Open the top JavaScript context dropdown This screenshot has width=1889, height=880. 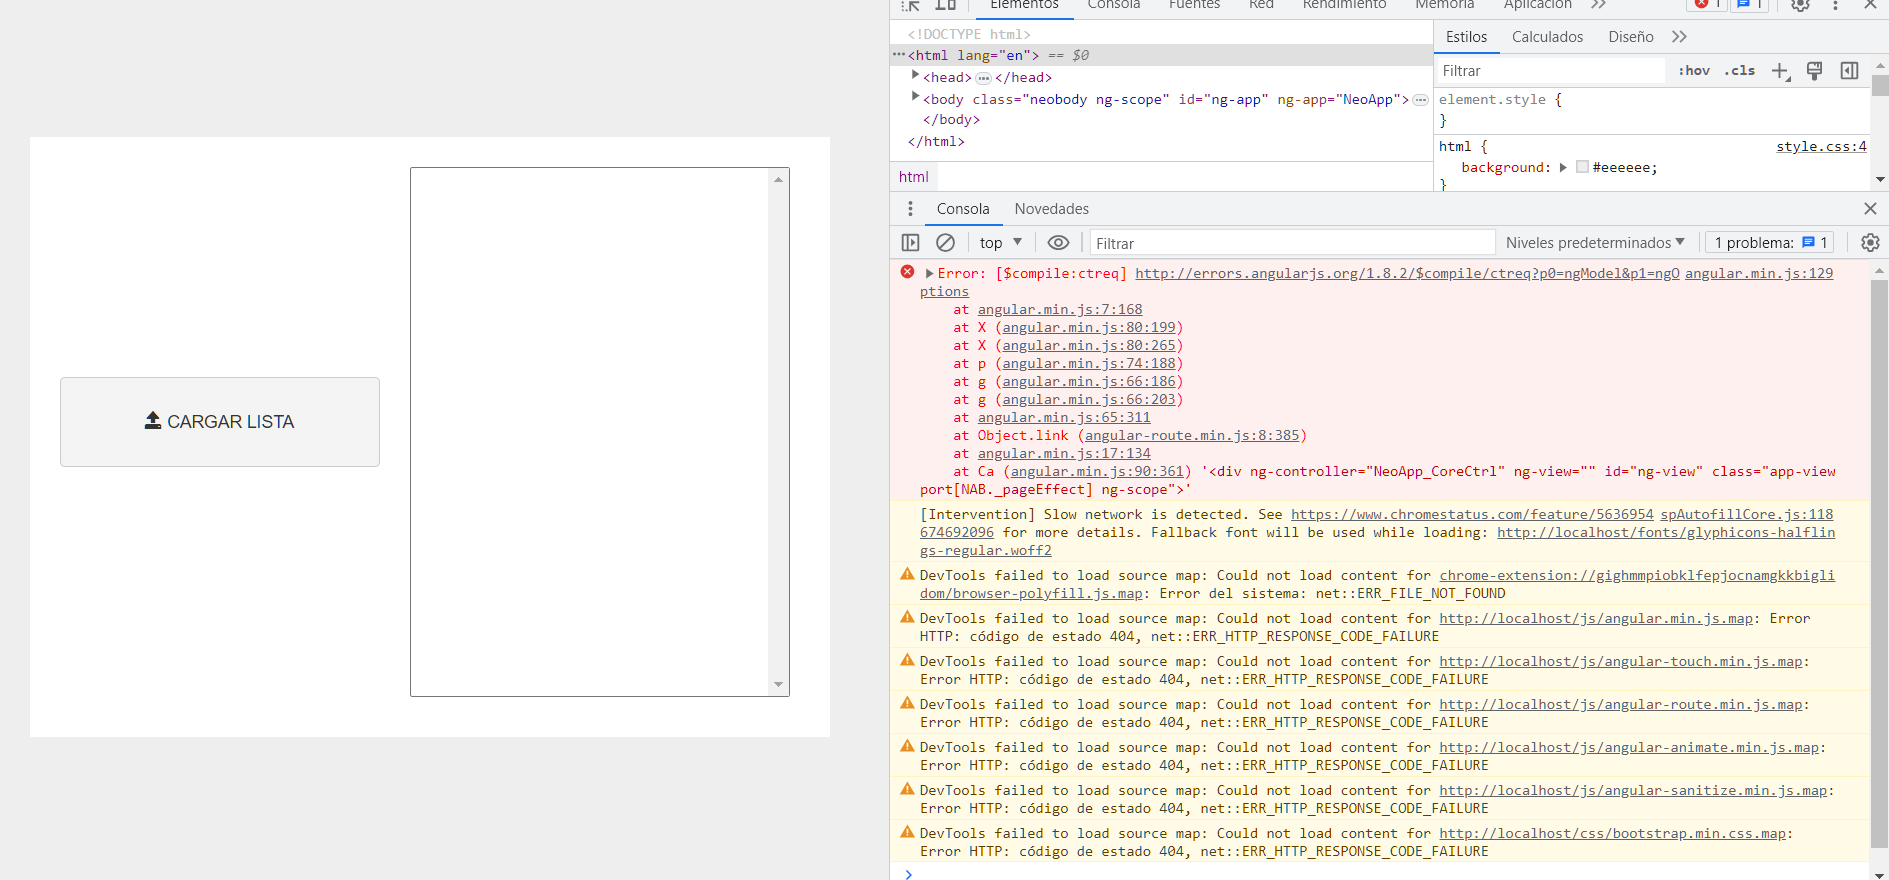coord(1001,243)
